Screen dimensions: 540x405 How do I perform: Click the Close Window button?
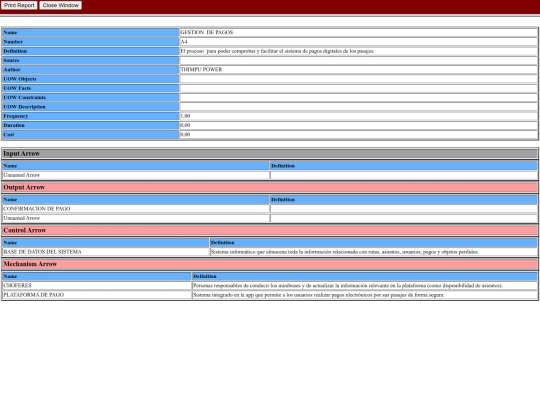(61, 5)
